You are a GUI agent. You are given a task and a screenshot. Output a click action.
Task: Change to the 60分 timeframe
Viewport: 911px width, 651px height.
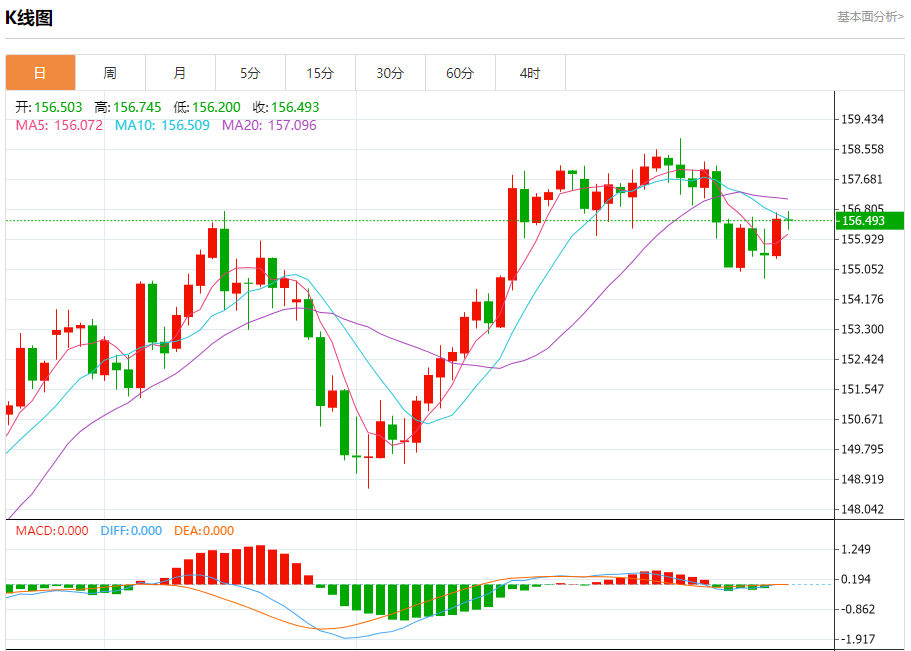tap(460, 73)
